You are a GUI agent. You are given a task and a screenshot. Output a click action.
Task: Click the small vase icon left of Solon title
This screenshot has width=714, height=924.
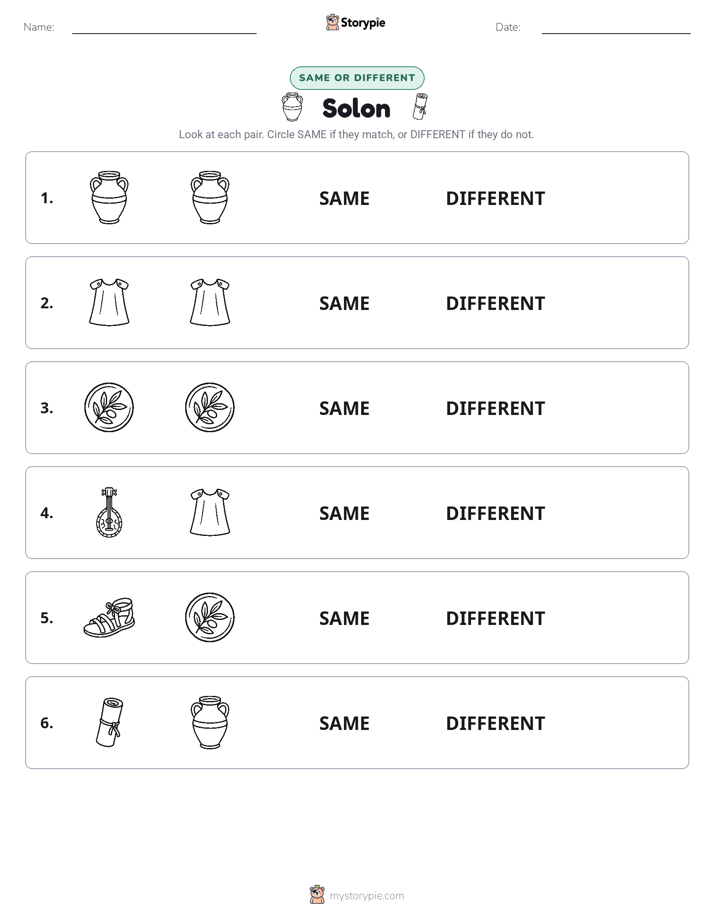(x=292, y=107)
